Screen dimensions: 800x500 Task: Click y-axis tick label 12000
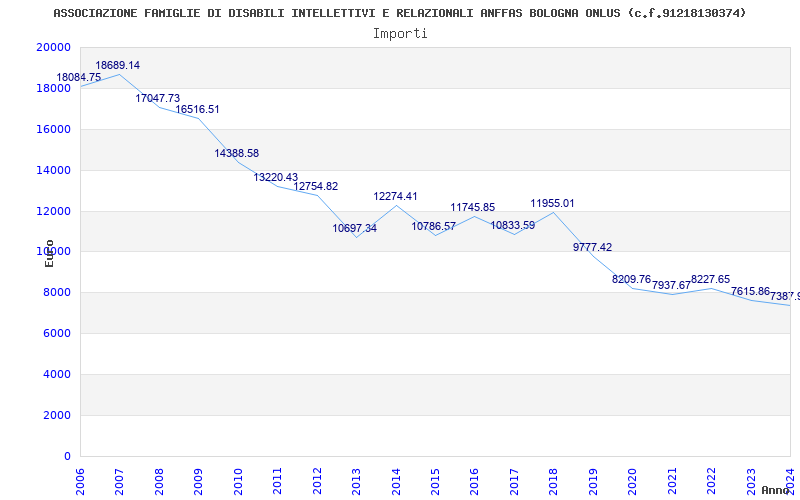[54, 211]
